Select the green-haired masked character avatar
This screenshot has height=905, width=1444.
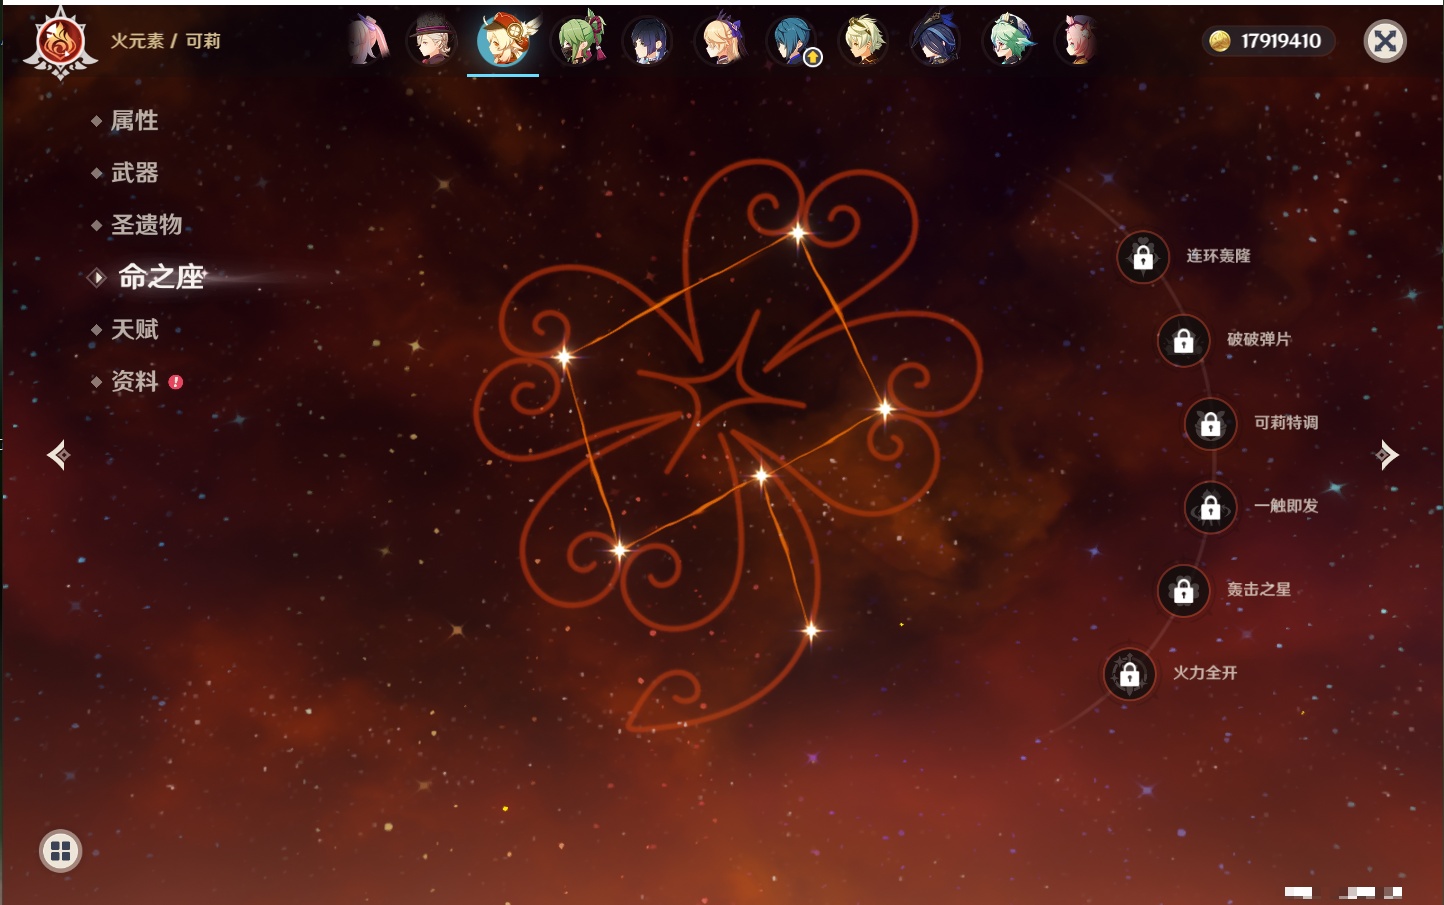point(579,41)
